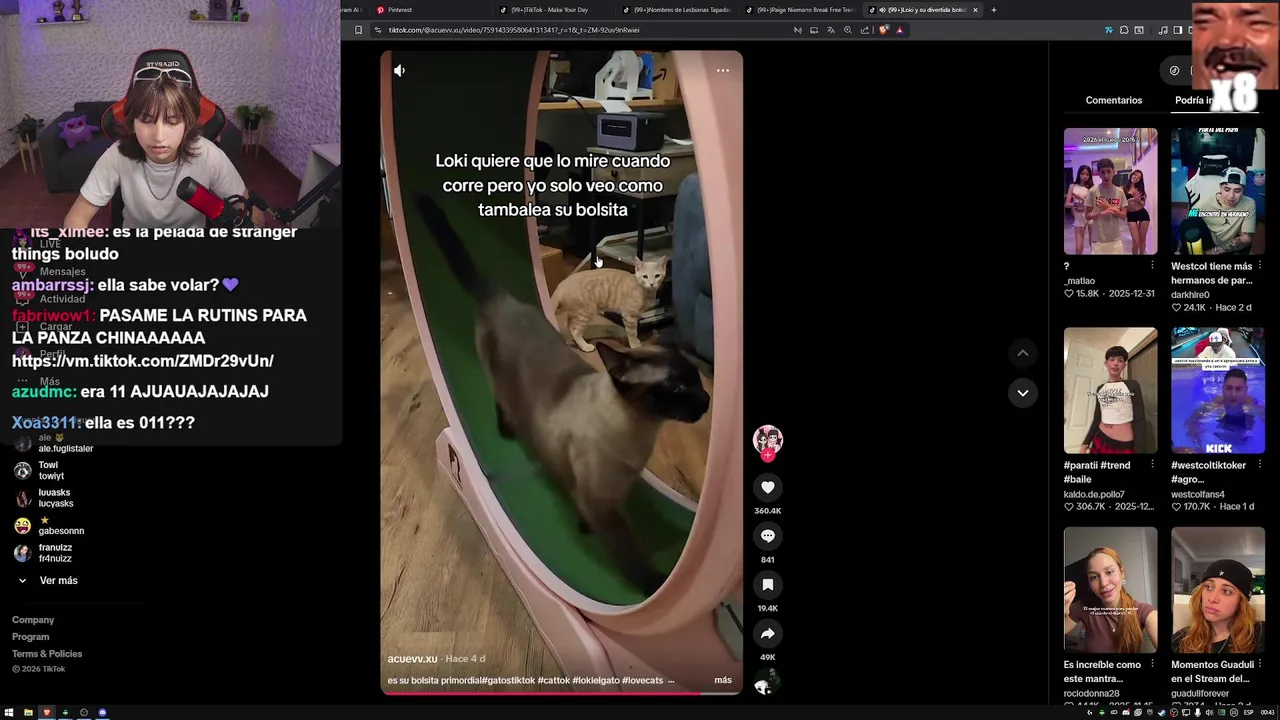The image size is (1280, 720).
Task: Open the Momentos Guaduli video thumbnail
Action: [x=1218, y=590]
